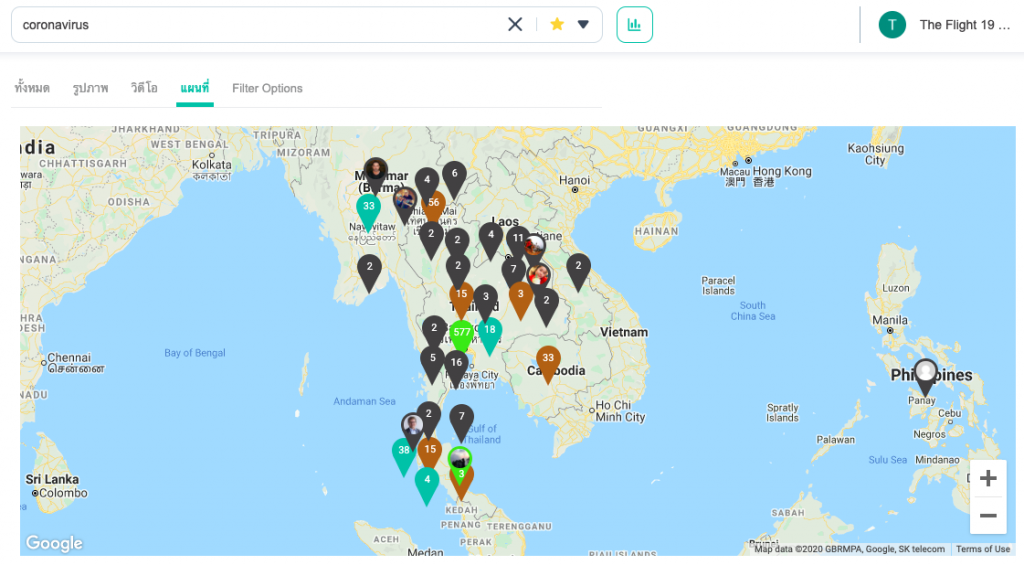Select the teal 18 cluster marker
The width and height of the screenshot is (1024, 565).
point(490,334)
